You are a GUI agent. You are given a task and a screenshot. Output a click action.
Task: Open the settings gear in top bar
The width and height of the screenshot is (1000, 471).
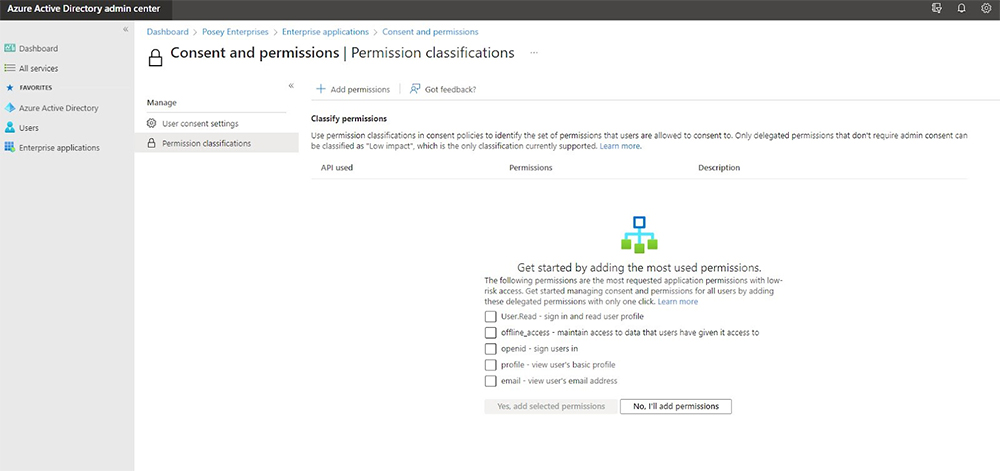click(986, 8)
